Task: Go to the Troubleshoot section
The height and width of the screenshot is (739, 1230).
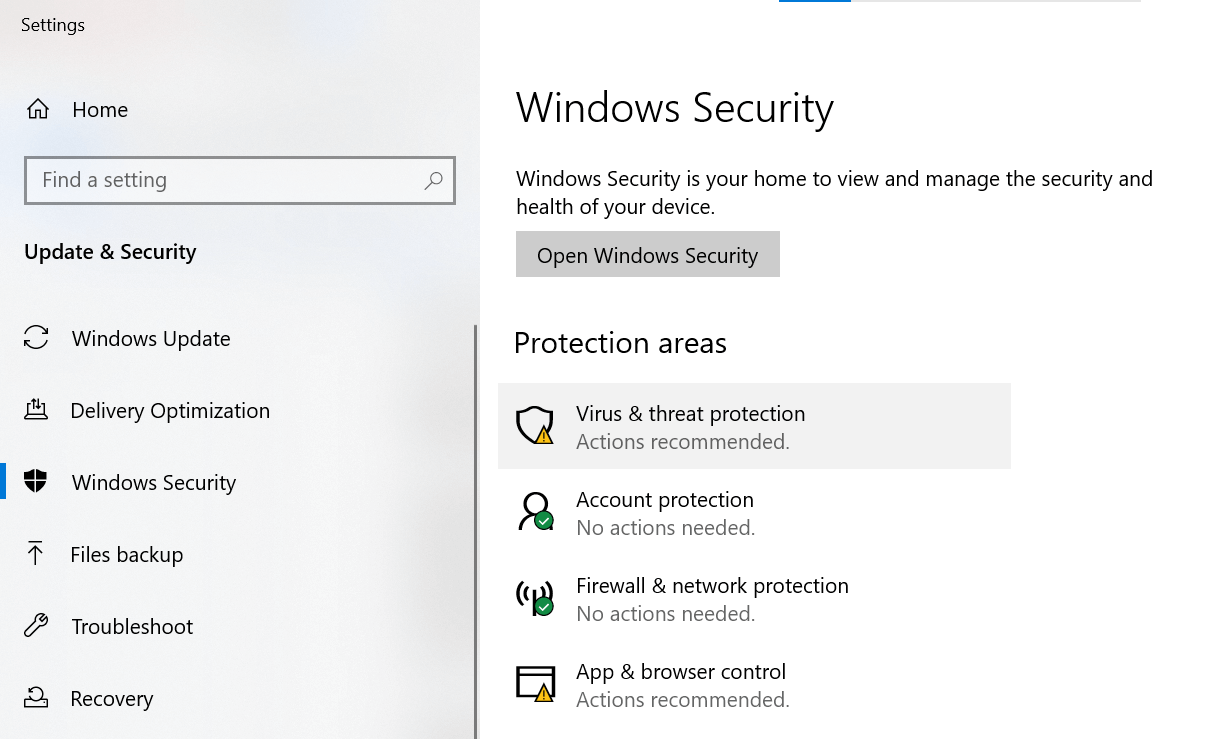Action: coord(132,627)
